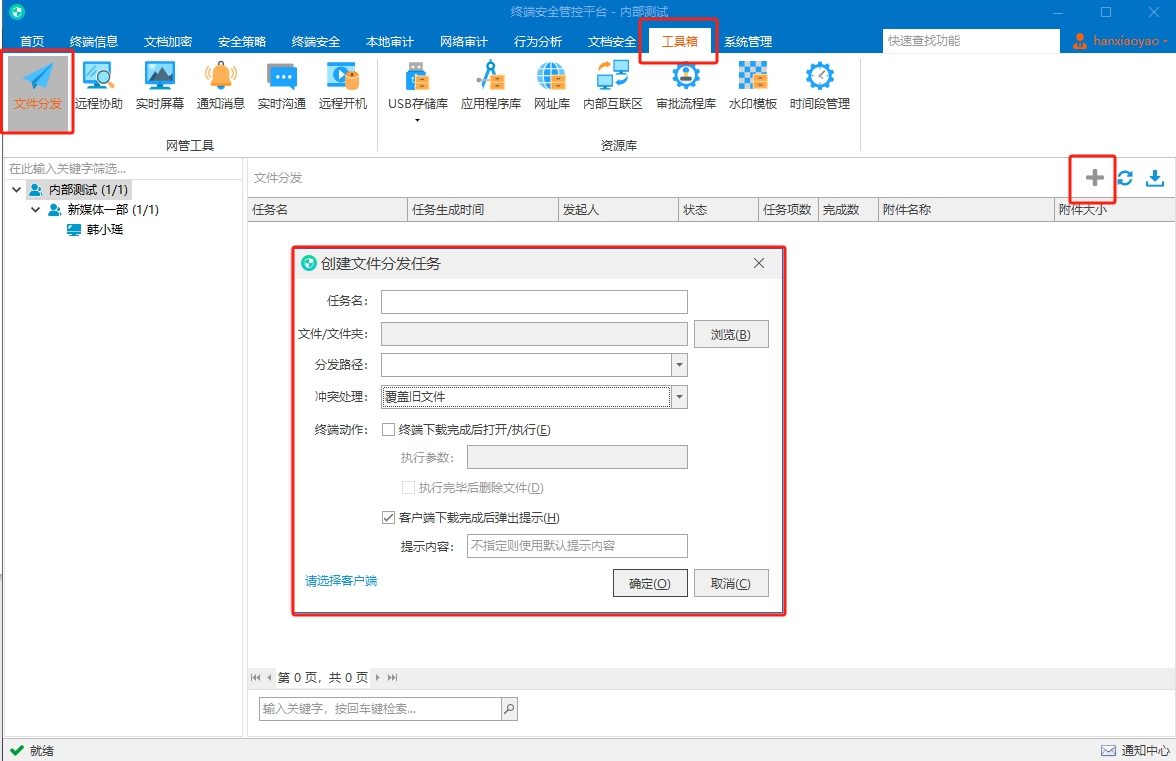Screen dimensions: 1176x761
Task: Open the 实时沟通 live chat tool
Action: (x=281, y=86)
